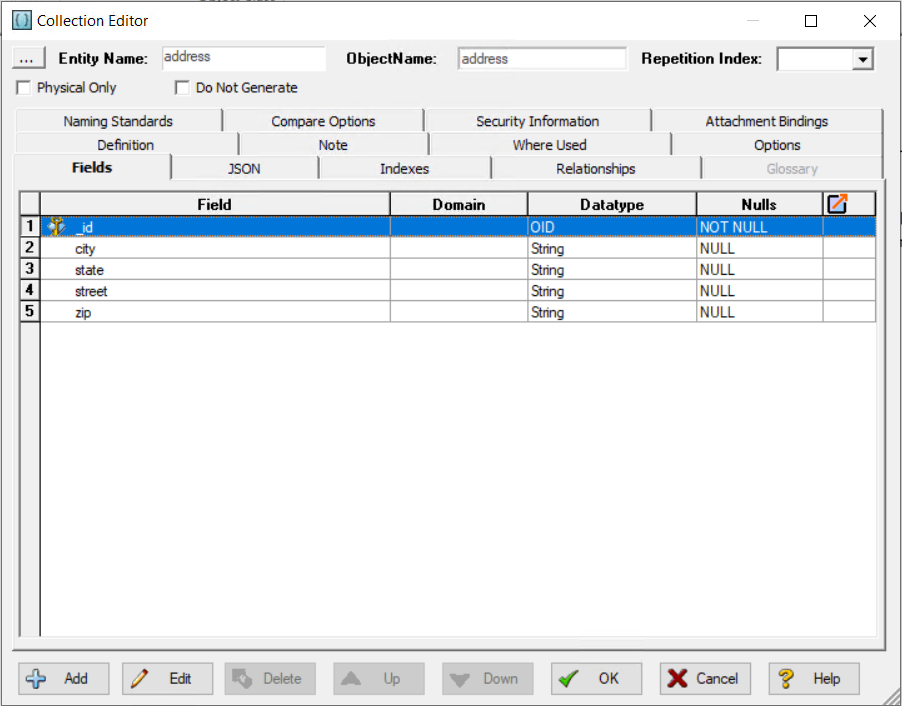Click the primary key icon beside _id
902x706 pixels.
[56, 227]
